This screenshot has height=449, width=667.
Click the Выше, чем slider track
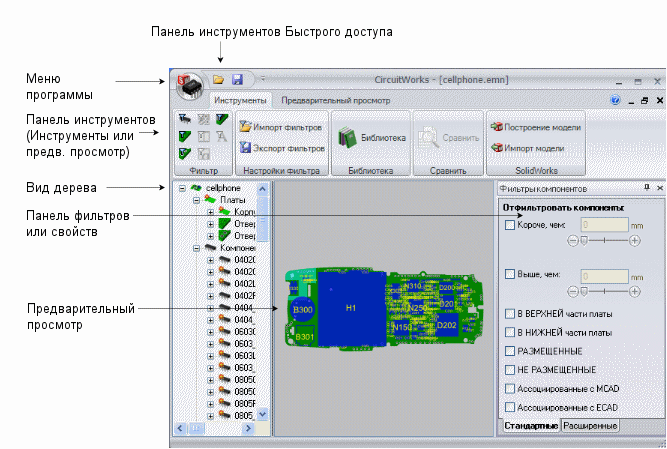604,291
